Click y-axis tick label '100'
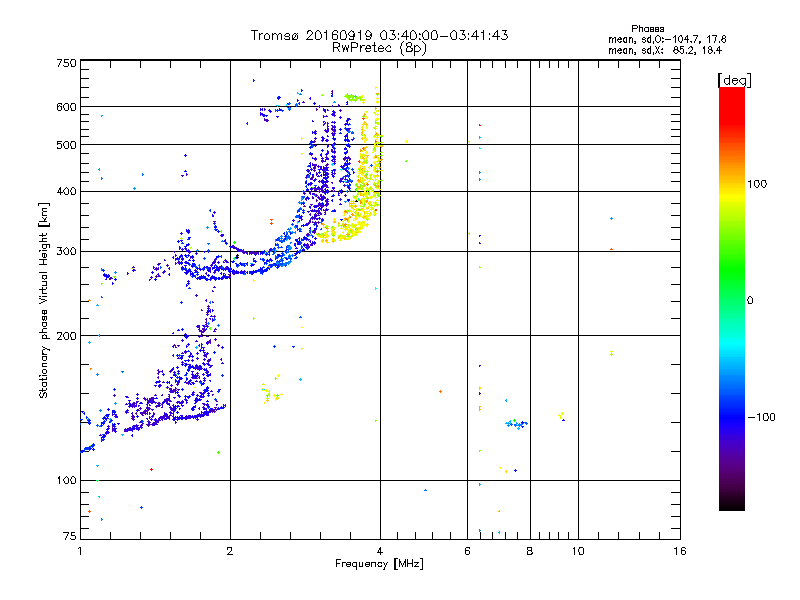 click(x=66, y=480)
